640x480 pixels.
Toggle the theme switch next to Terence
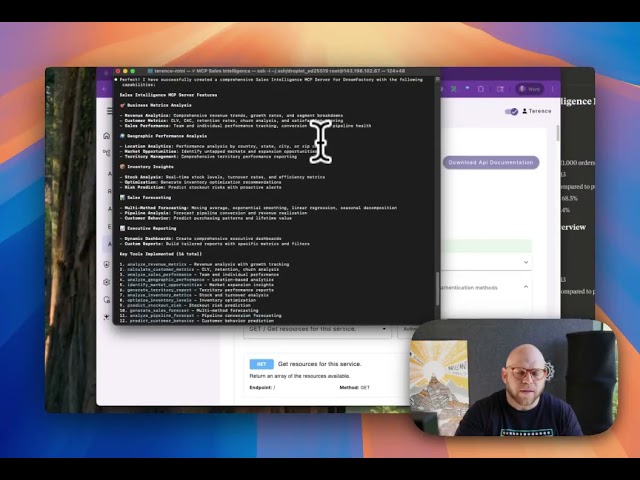click(511, 111)
